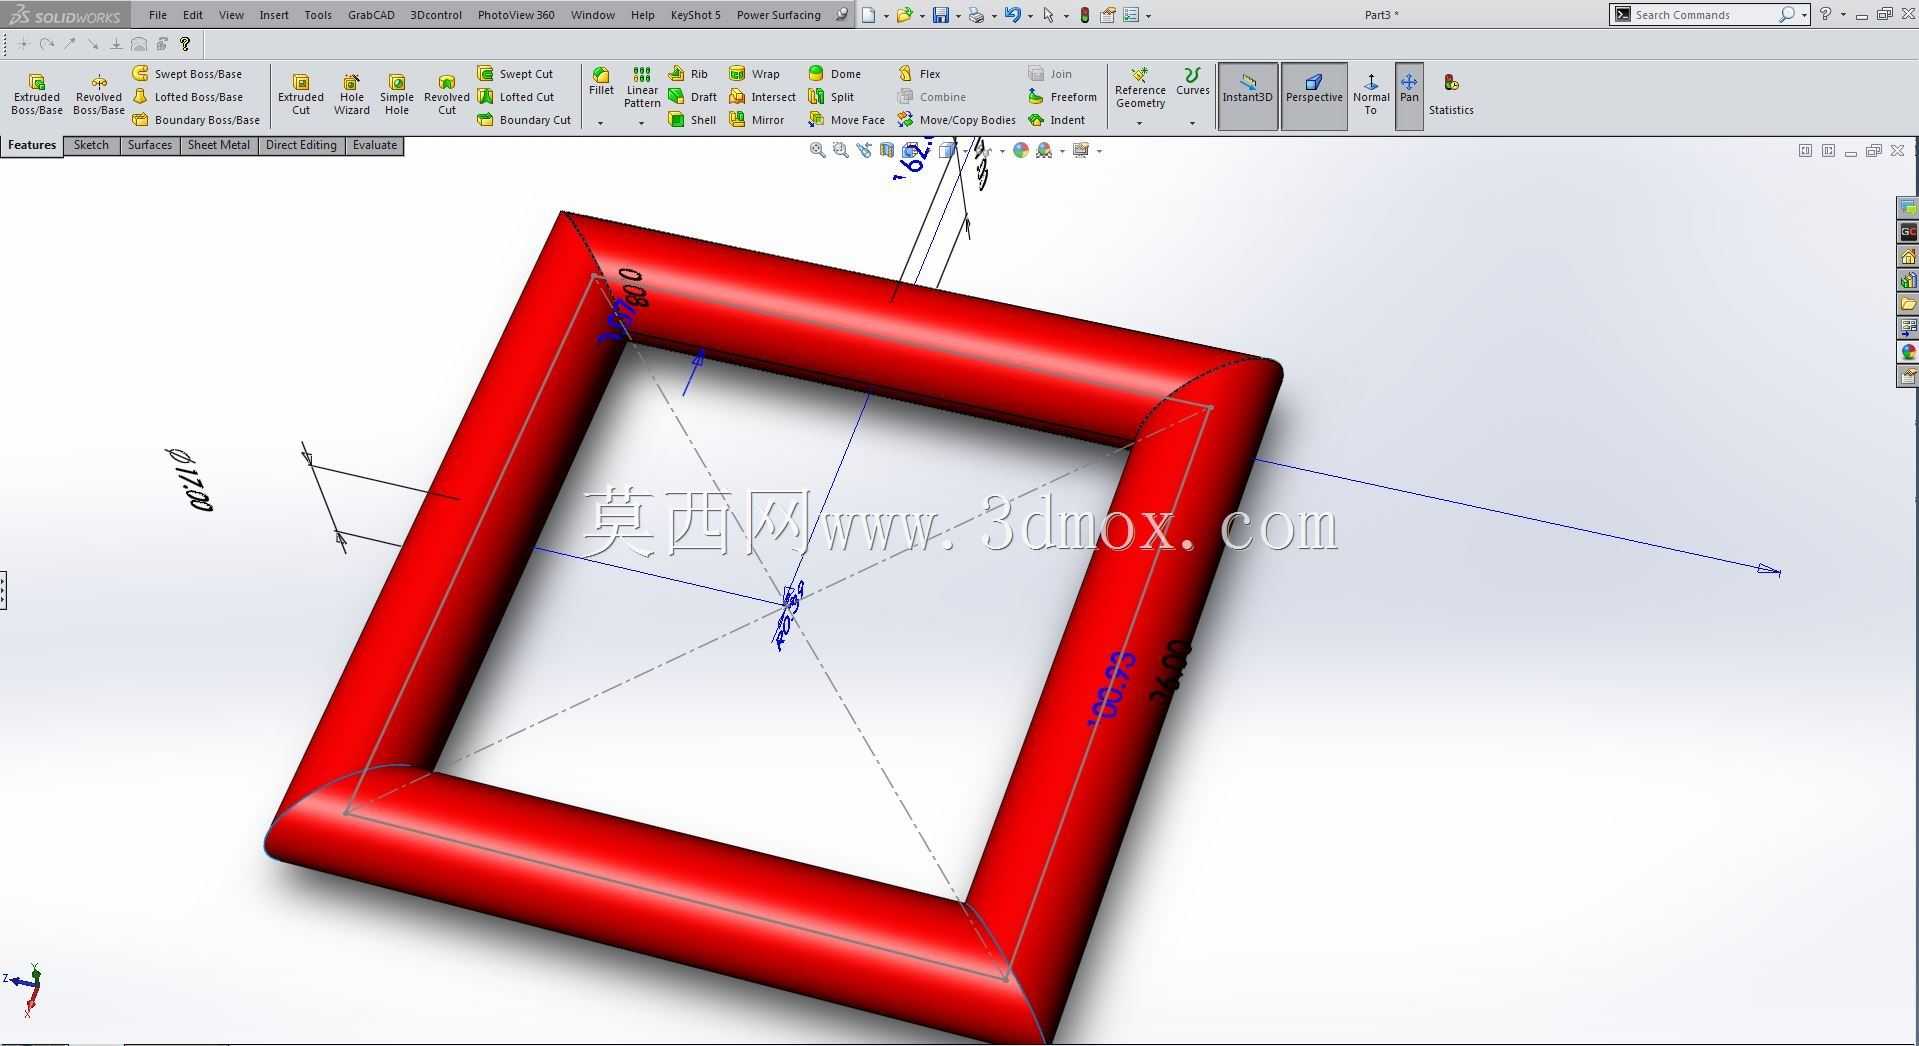Open the Save dropdown arrow

958,16
